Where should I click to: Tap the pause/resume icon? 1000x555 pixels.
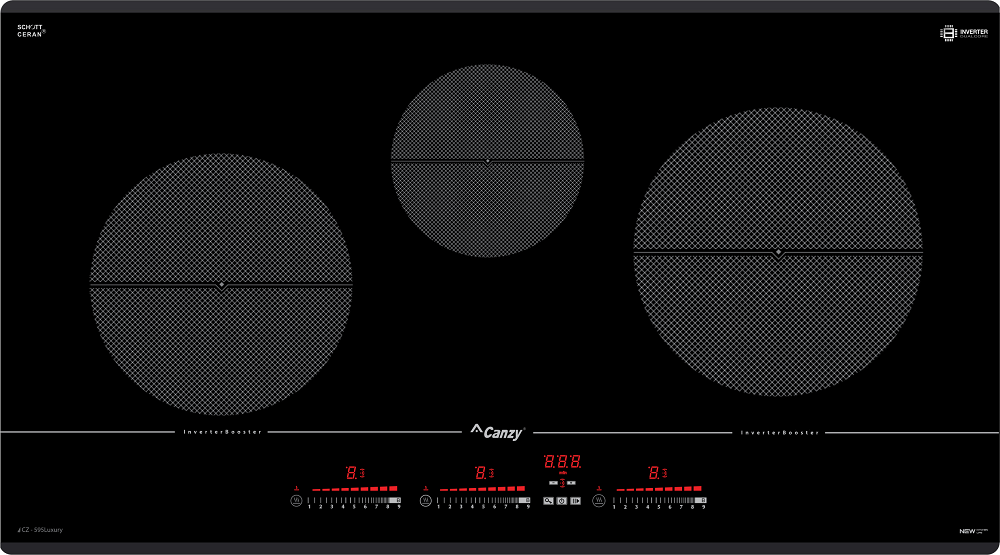[575, 501]
